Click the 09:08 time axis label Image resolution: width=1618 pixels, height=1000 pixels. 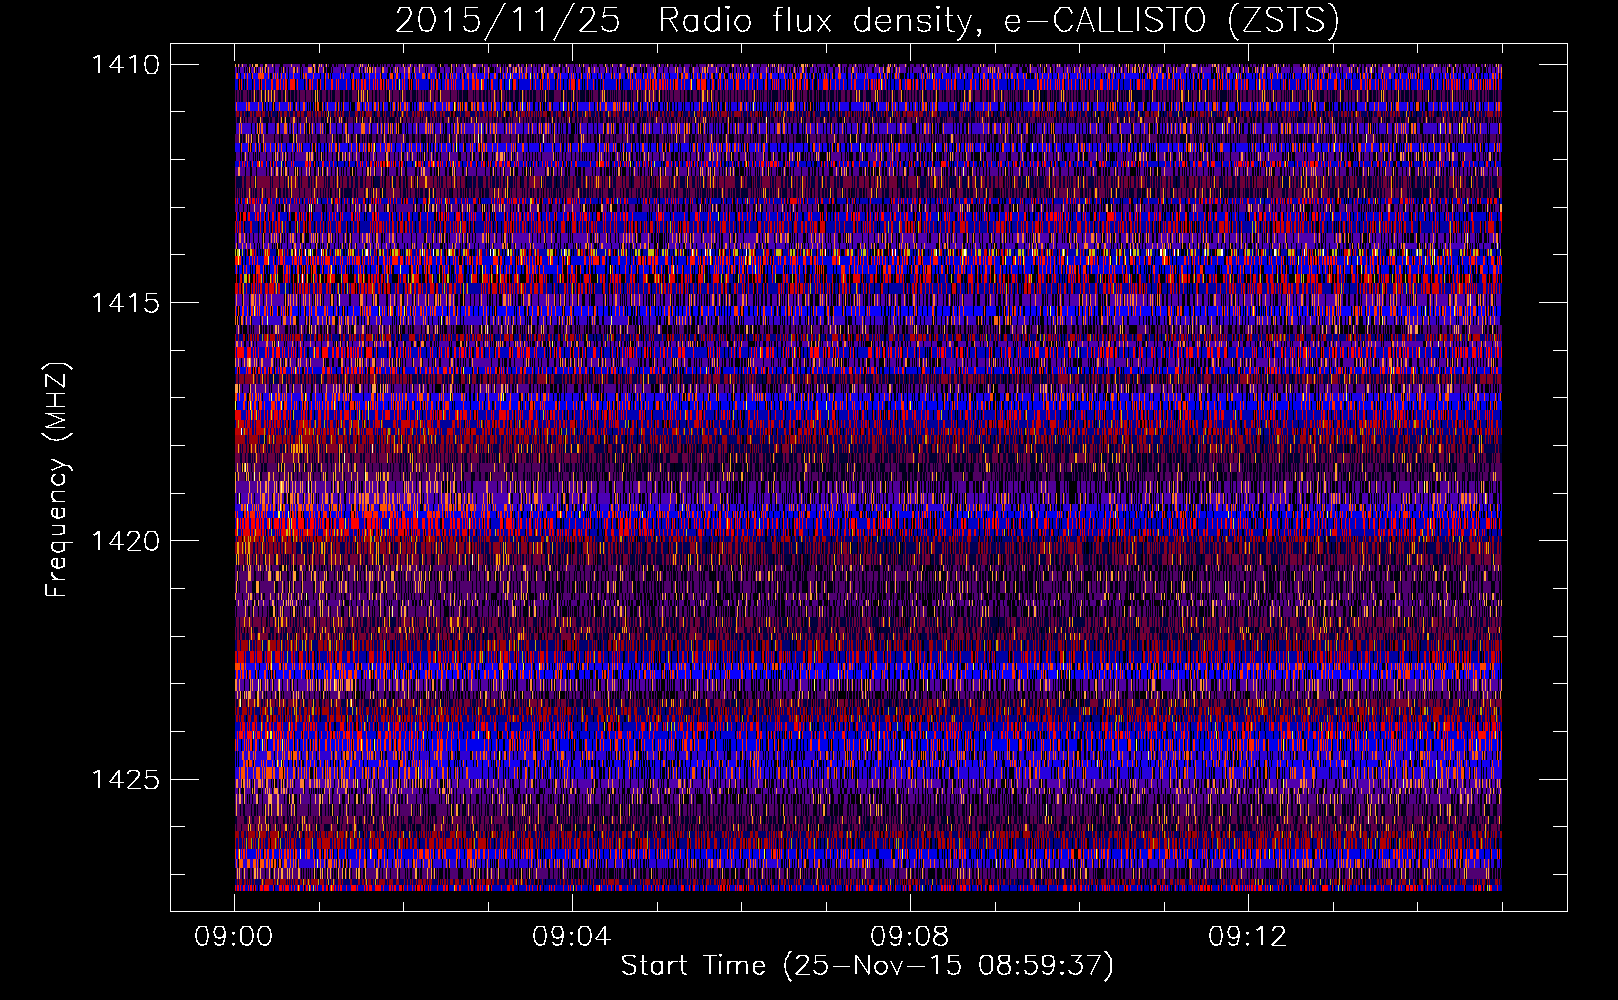click(x=910, y=937)
